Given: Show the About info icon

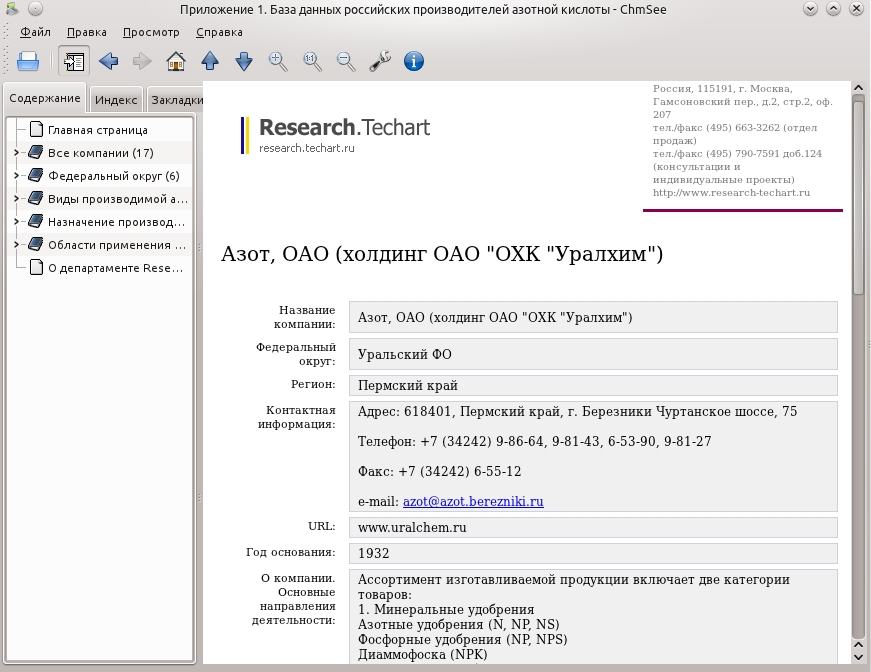Looking at the screenshot, I should 414,61.
